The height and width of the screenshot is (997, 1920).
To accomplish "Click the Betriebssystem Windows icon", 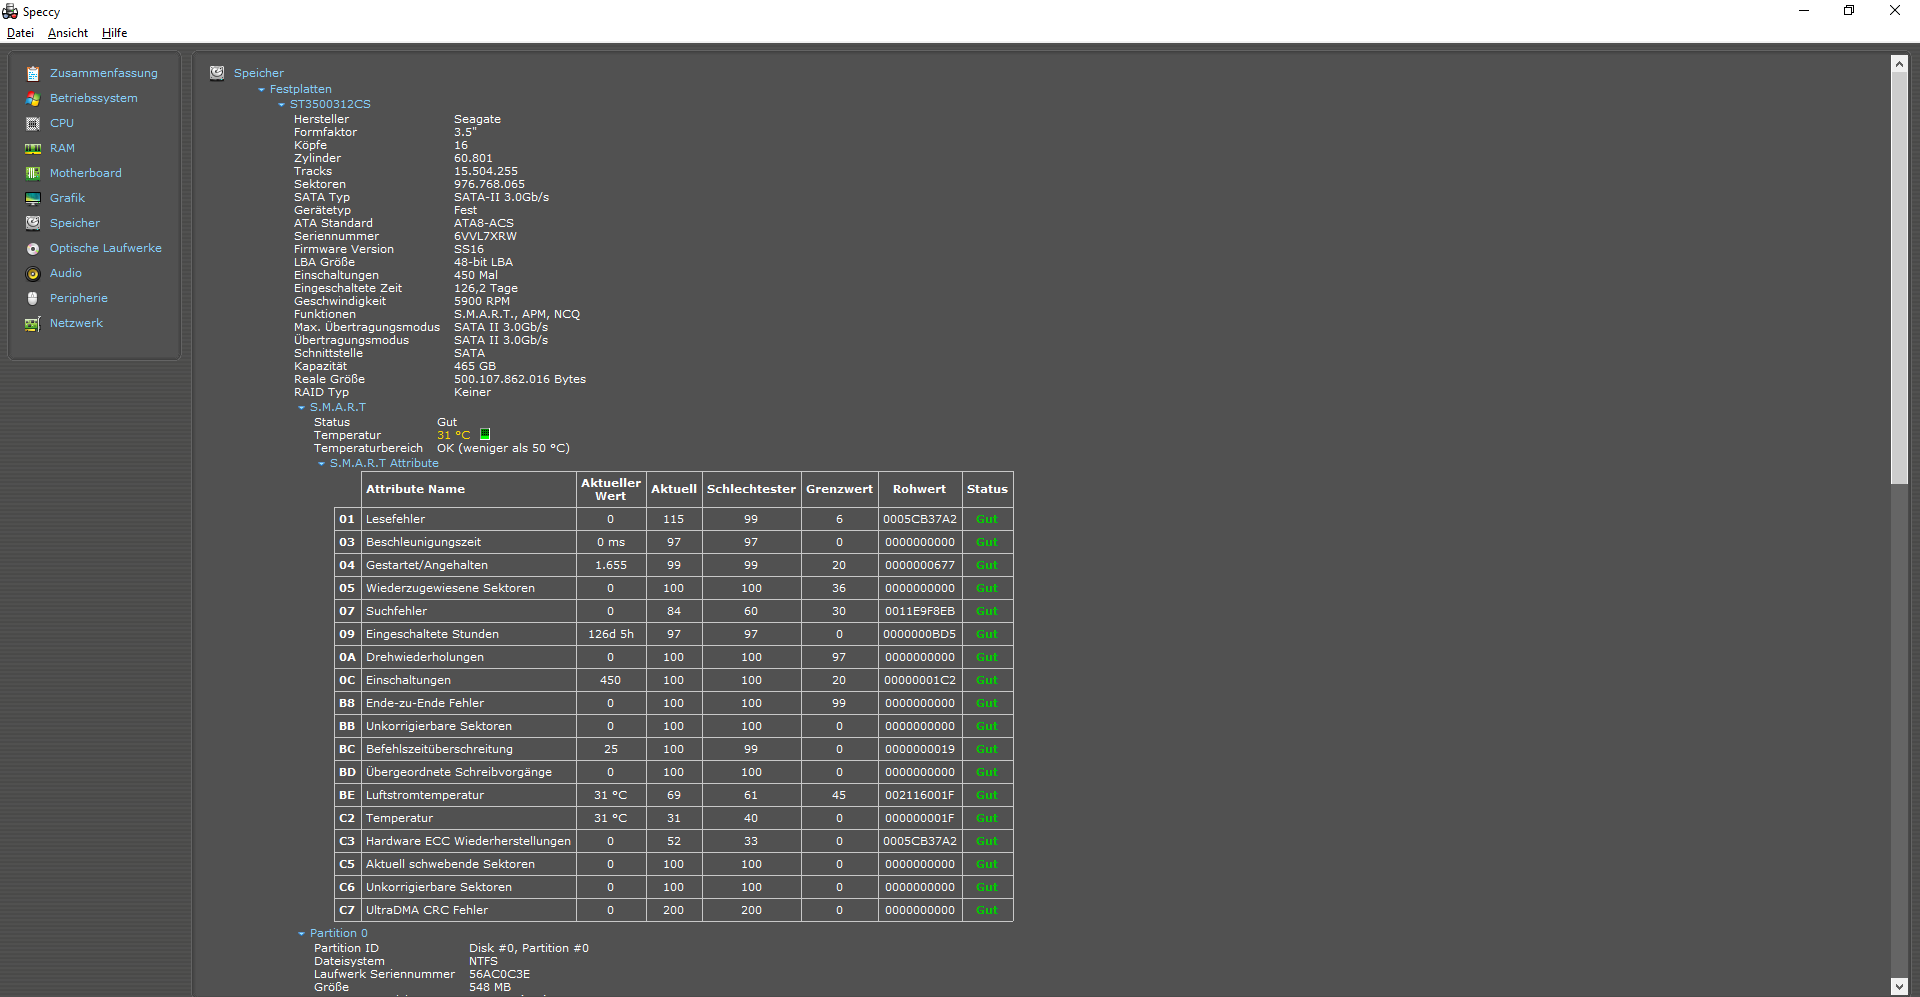I will tap(33, 99).
